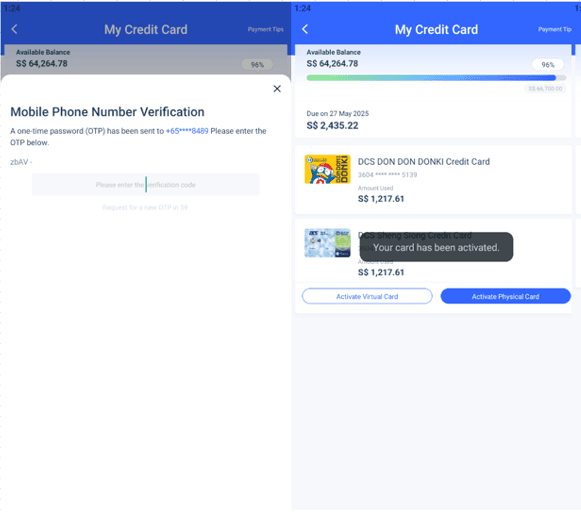Viewport: 581px width, 519px height.
Task: Dismiss the card activated toast message
Action: click(436, 247)
